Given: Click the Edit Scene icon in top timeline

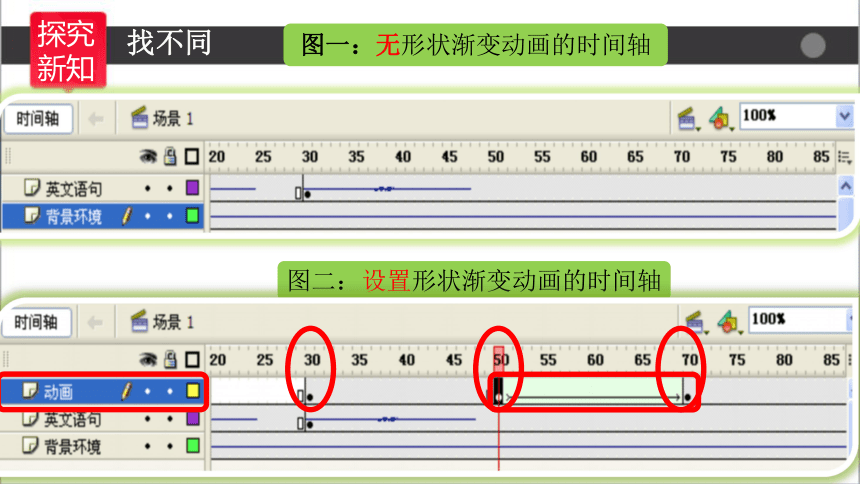Looking at the screenshot, I should (688, 118).
